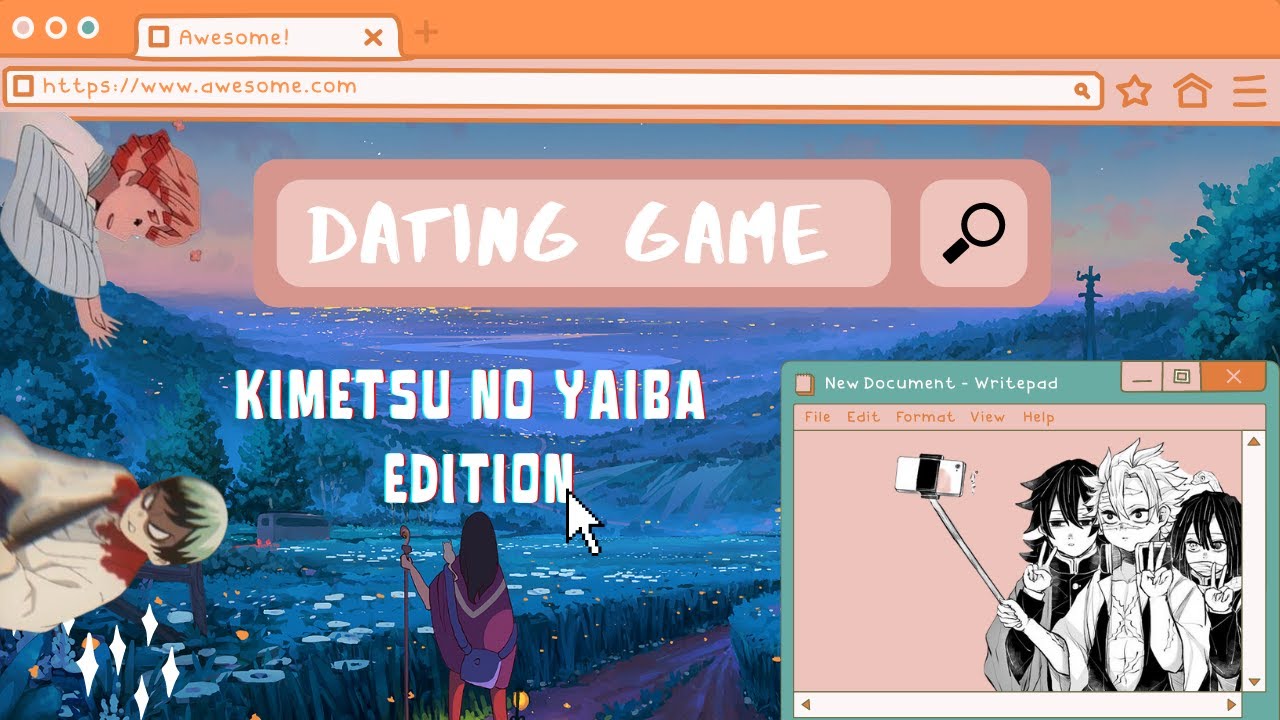The height and width of the screenshot is (720, 1280).
Task: Open the Help menu in Writepad
Action: click(x=1038, y=417)
